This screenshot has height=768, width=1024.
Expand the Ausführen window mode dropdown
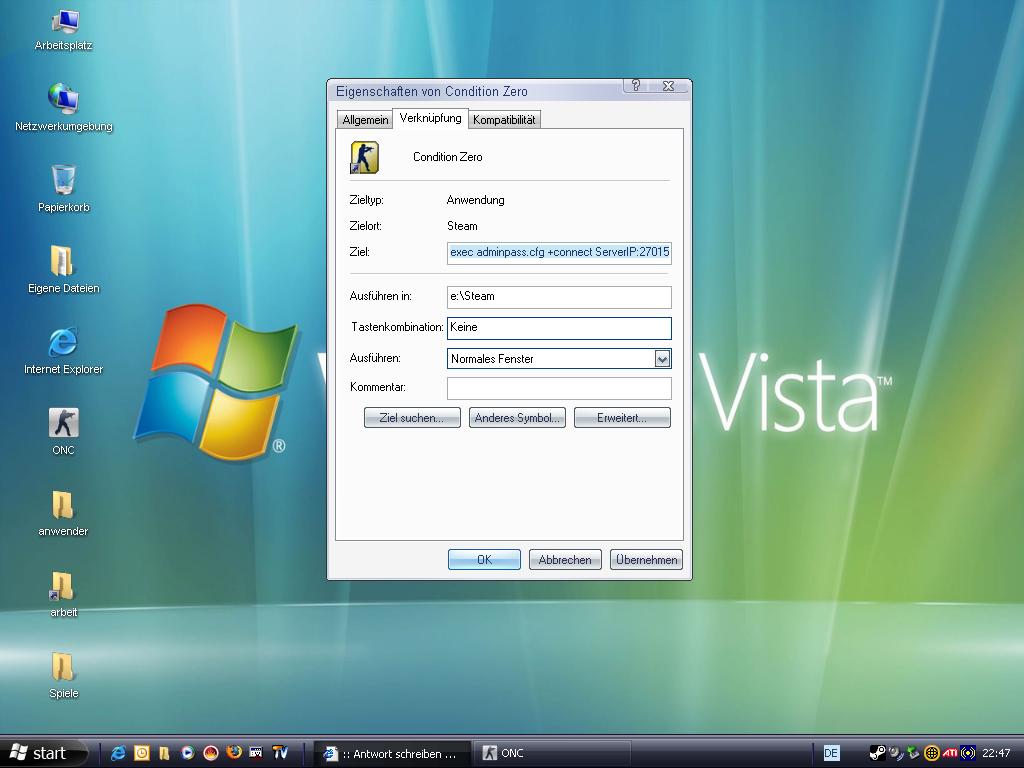(661, 359)
